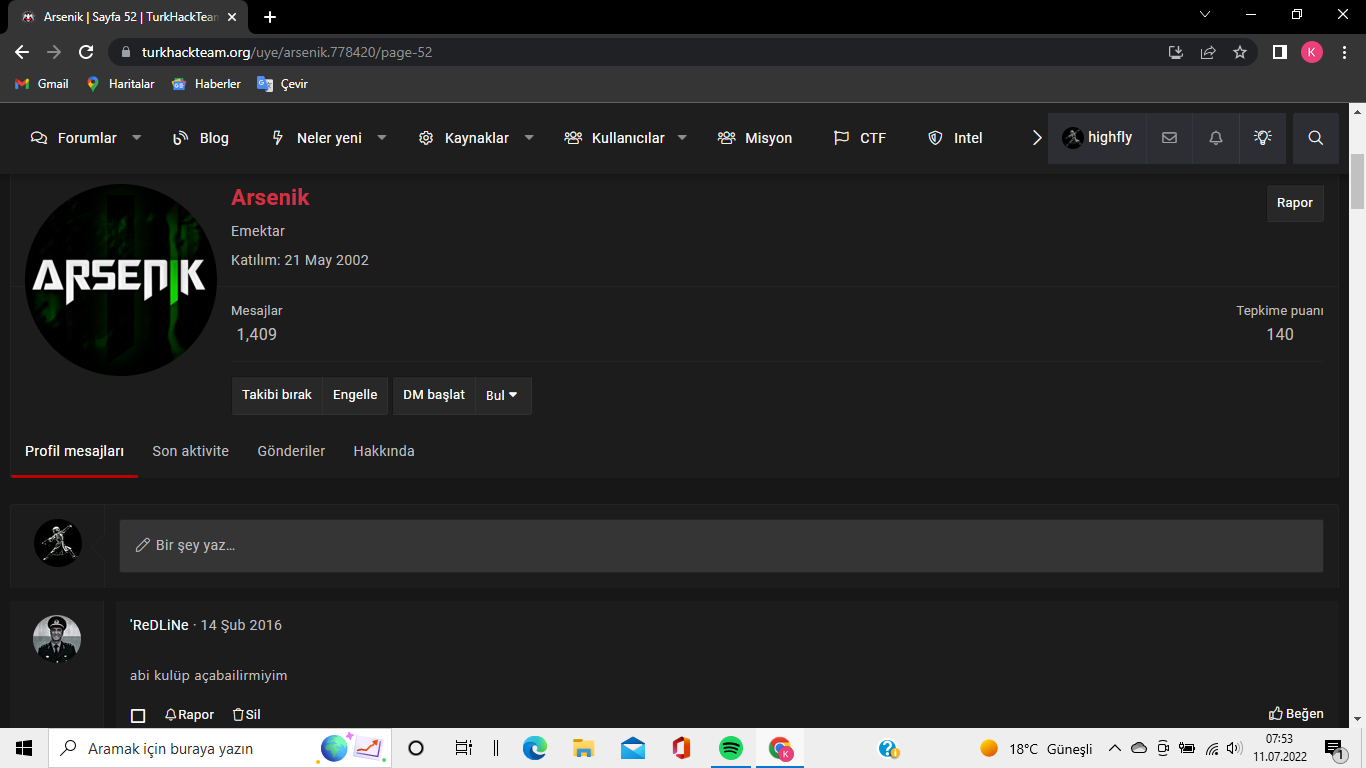This screenshot has width=1366, height=768.
Task: Open Office from the taskbar
Action: 682,748
